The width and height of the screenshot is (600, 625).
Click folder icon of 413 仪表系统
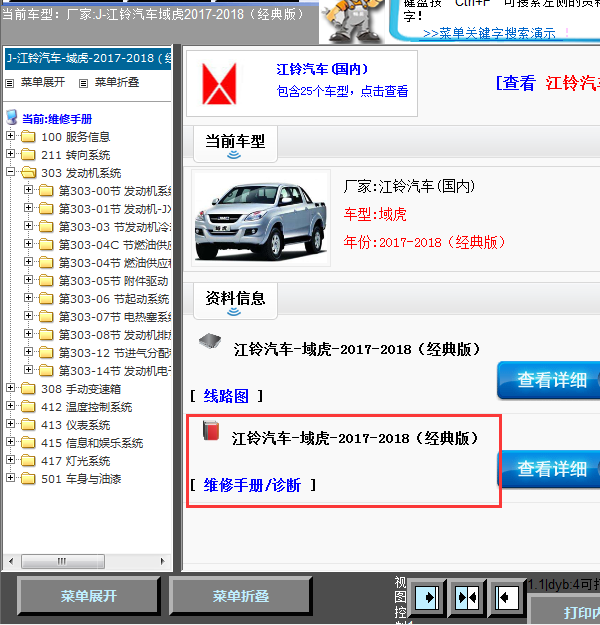(28, 425)
